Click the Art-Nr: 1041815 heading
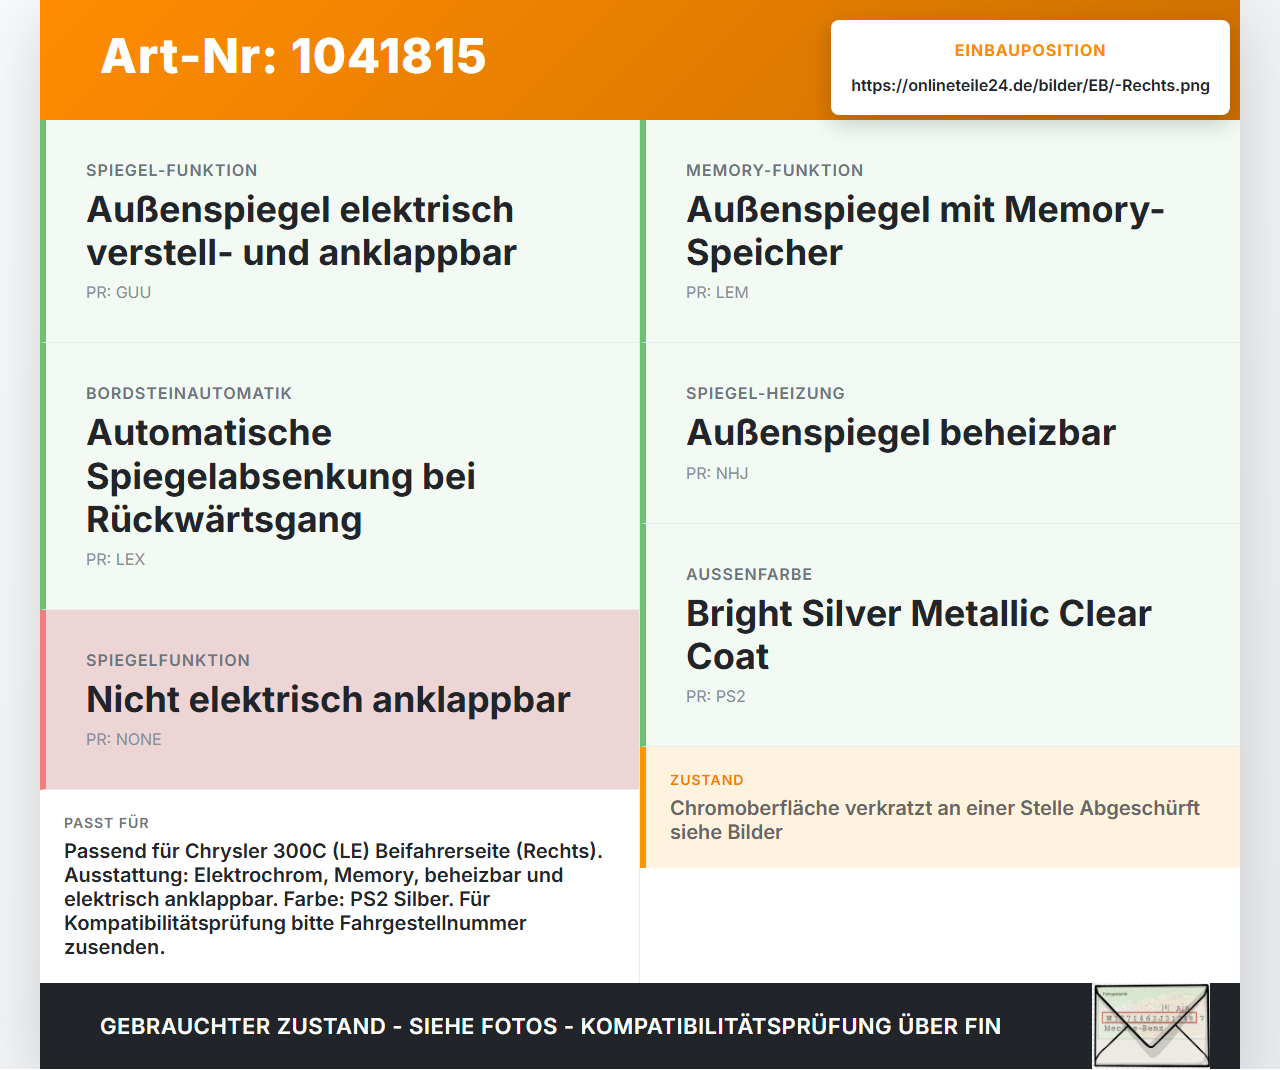1280x1070 pixels. [x=293, y=56]
